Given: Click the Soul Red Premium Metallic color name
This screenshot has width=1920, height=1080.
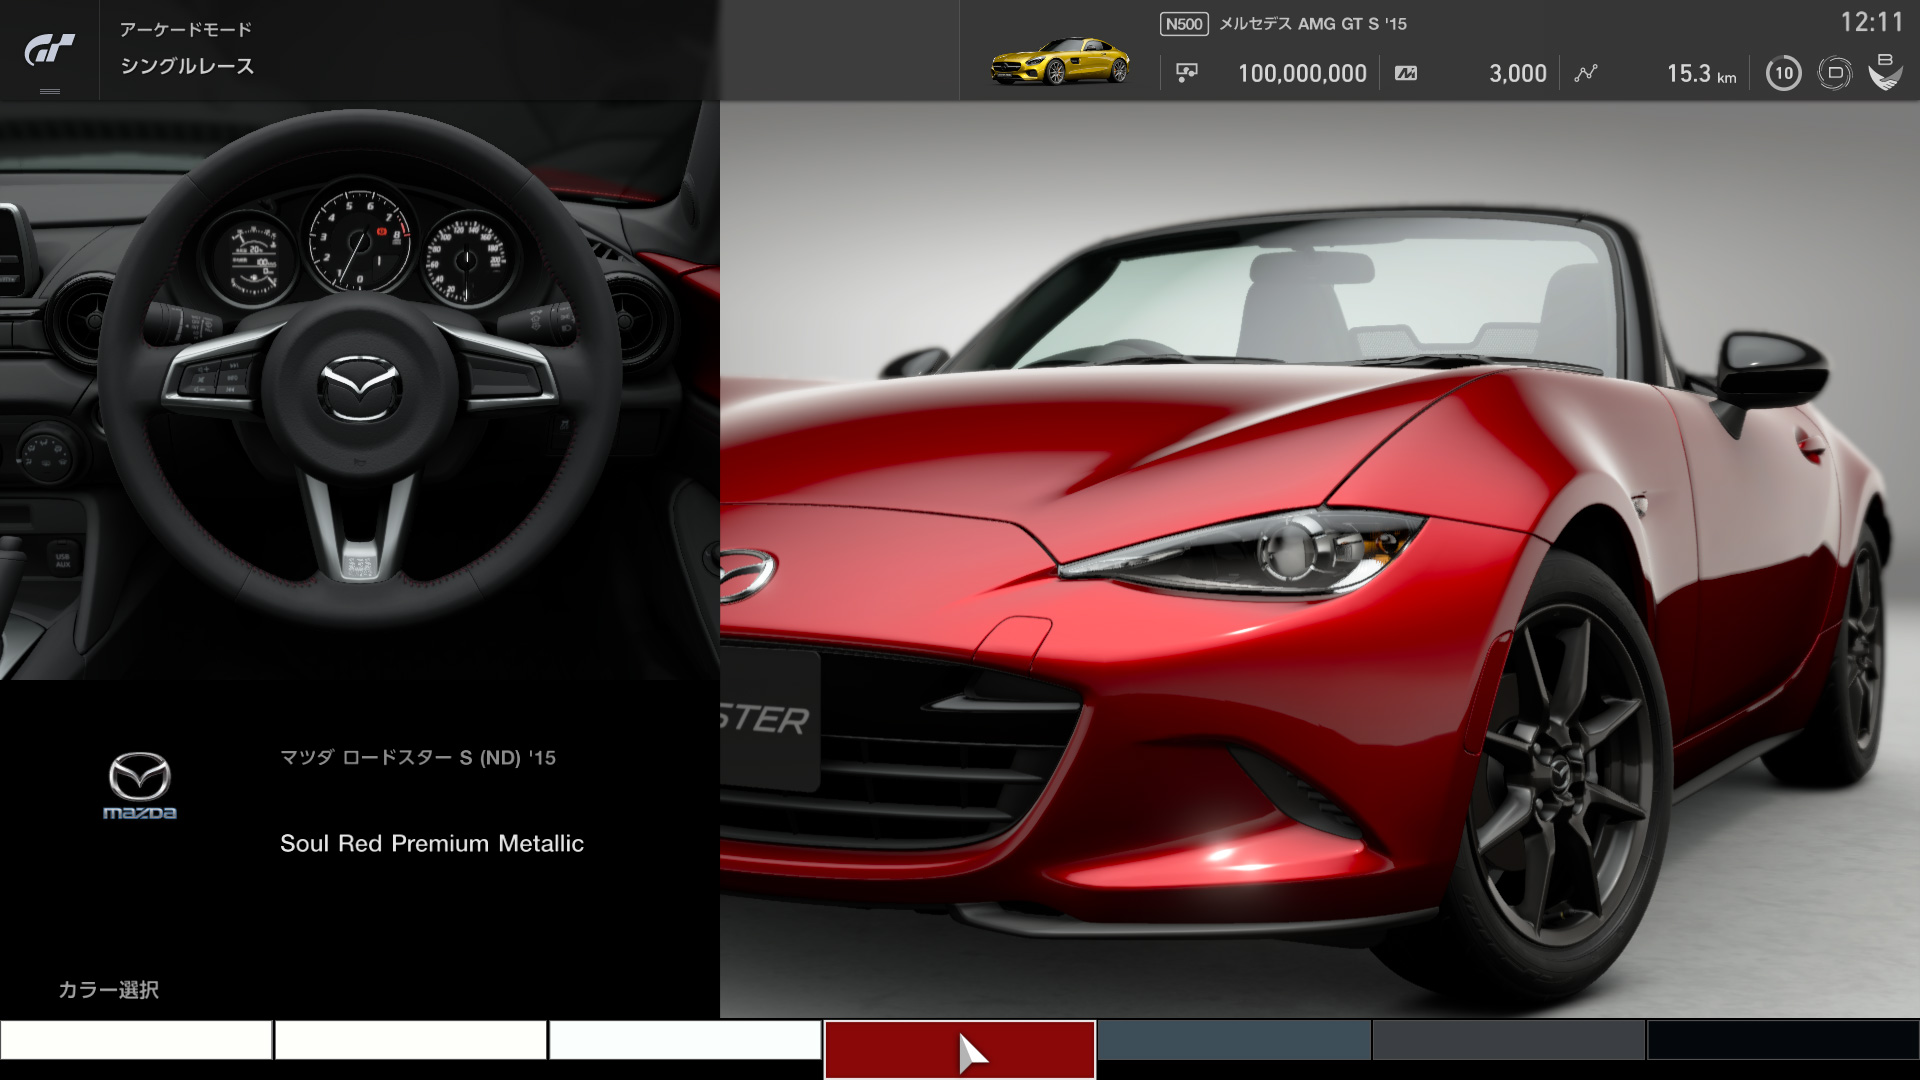Looking at the screenshot, I should (x=432, y=843).
